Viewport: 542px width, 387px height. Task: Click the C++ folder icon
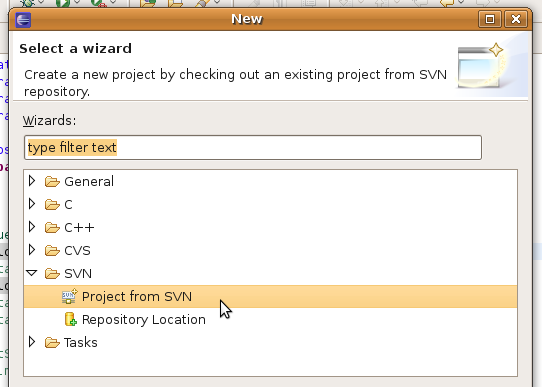click(x=52, y=227)
